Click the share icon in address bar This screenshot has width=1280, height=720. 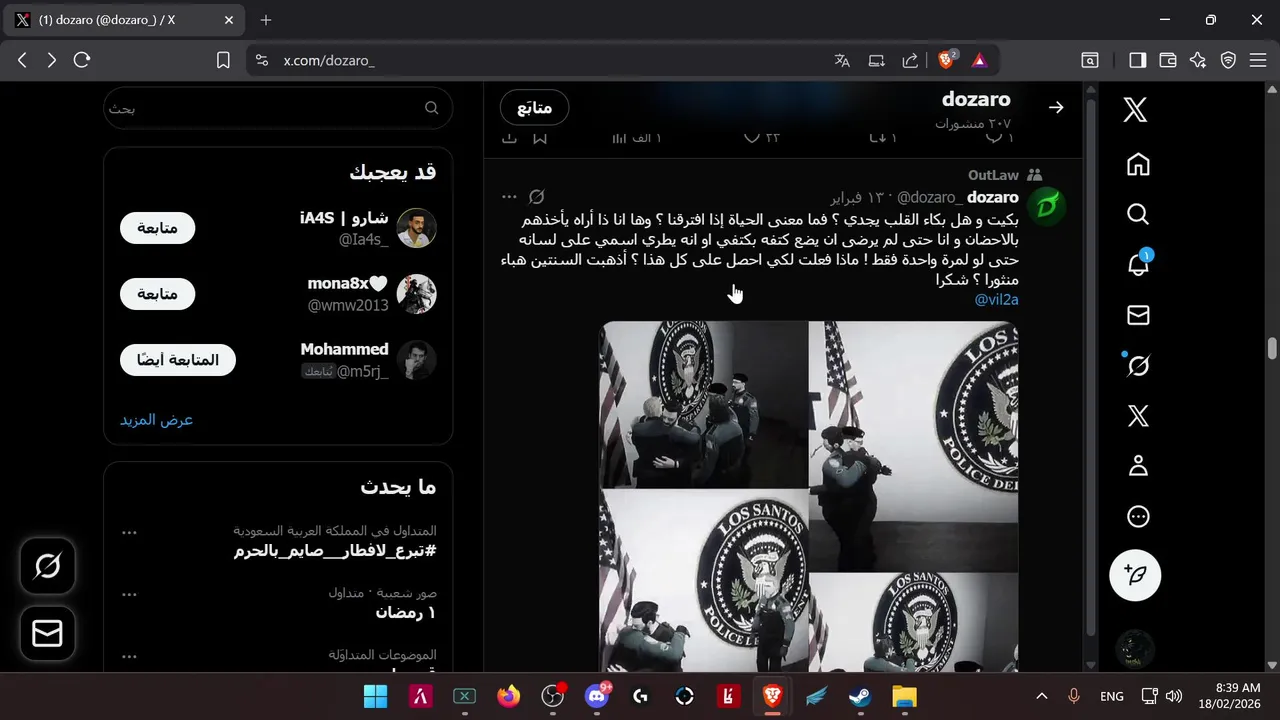[x=910, y=60]
